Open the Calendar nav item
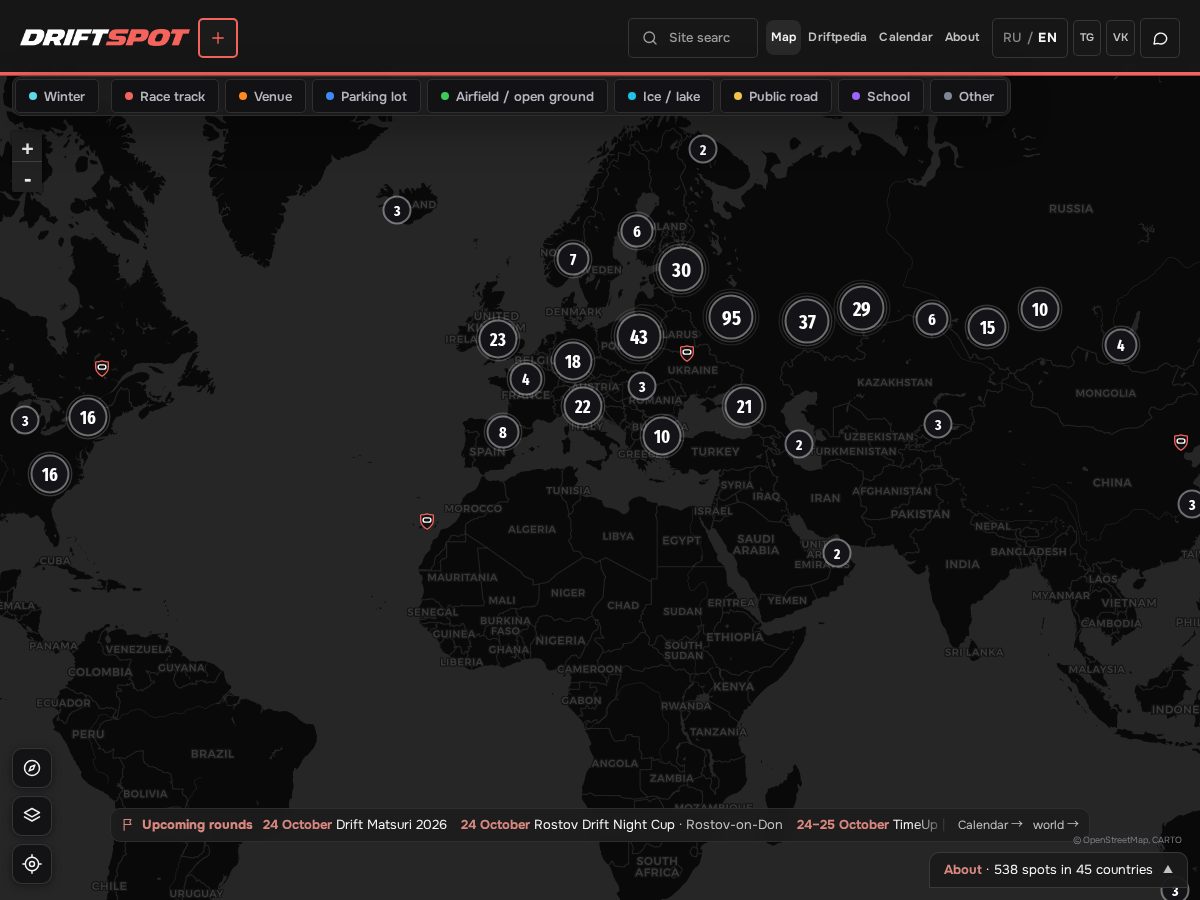This screenshot has height=900, width=1200. pyautogui.click(x=905, y=37)
